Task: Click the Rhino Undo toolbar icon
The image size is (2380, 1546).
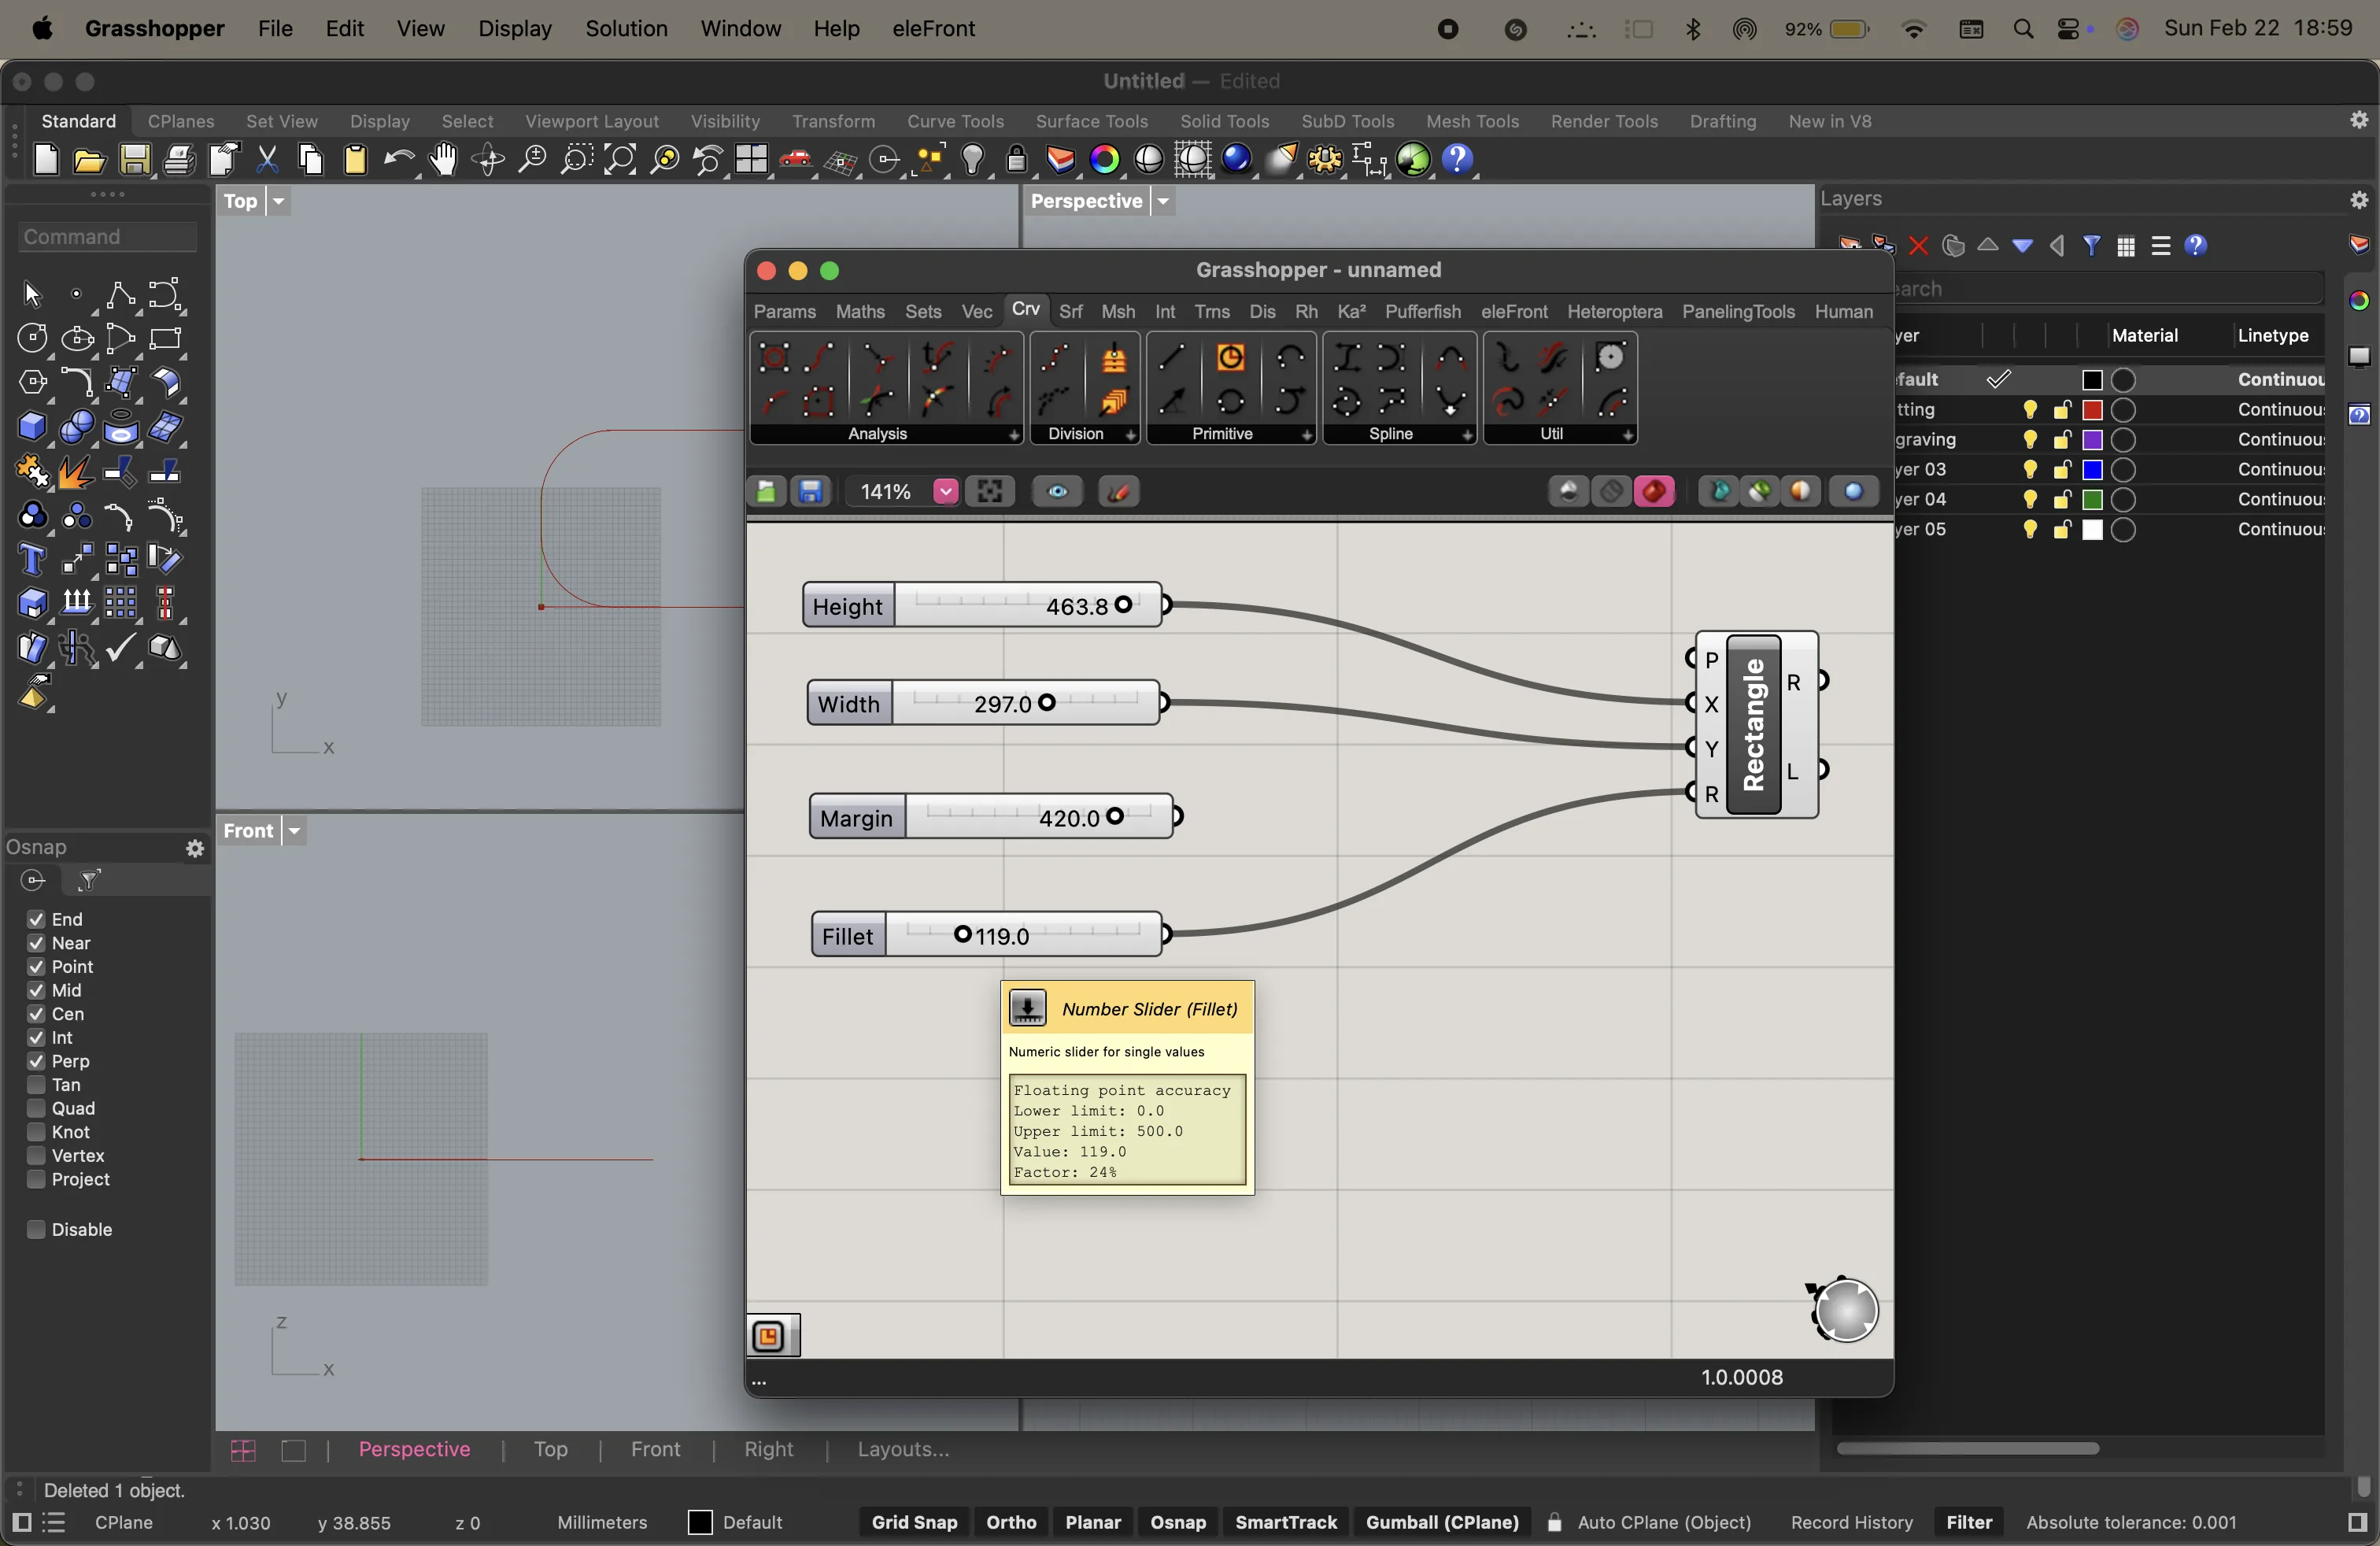Action: (x=399, y=160)
